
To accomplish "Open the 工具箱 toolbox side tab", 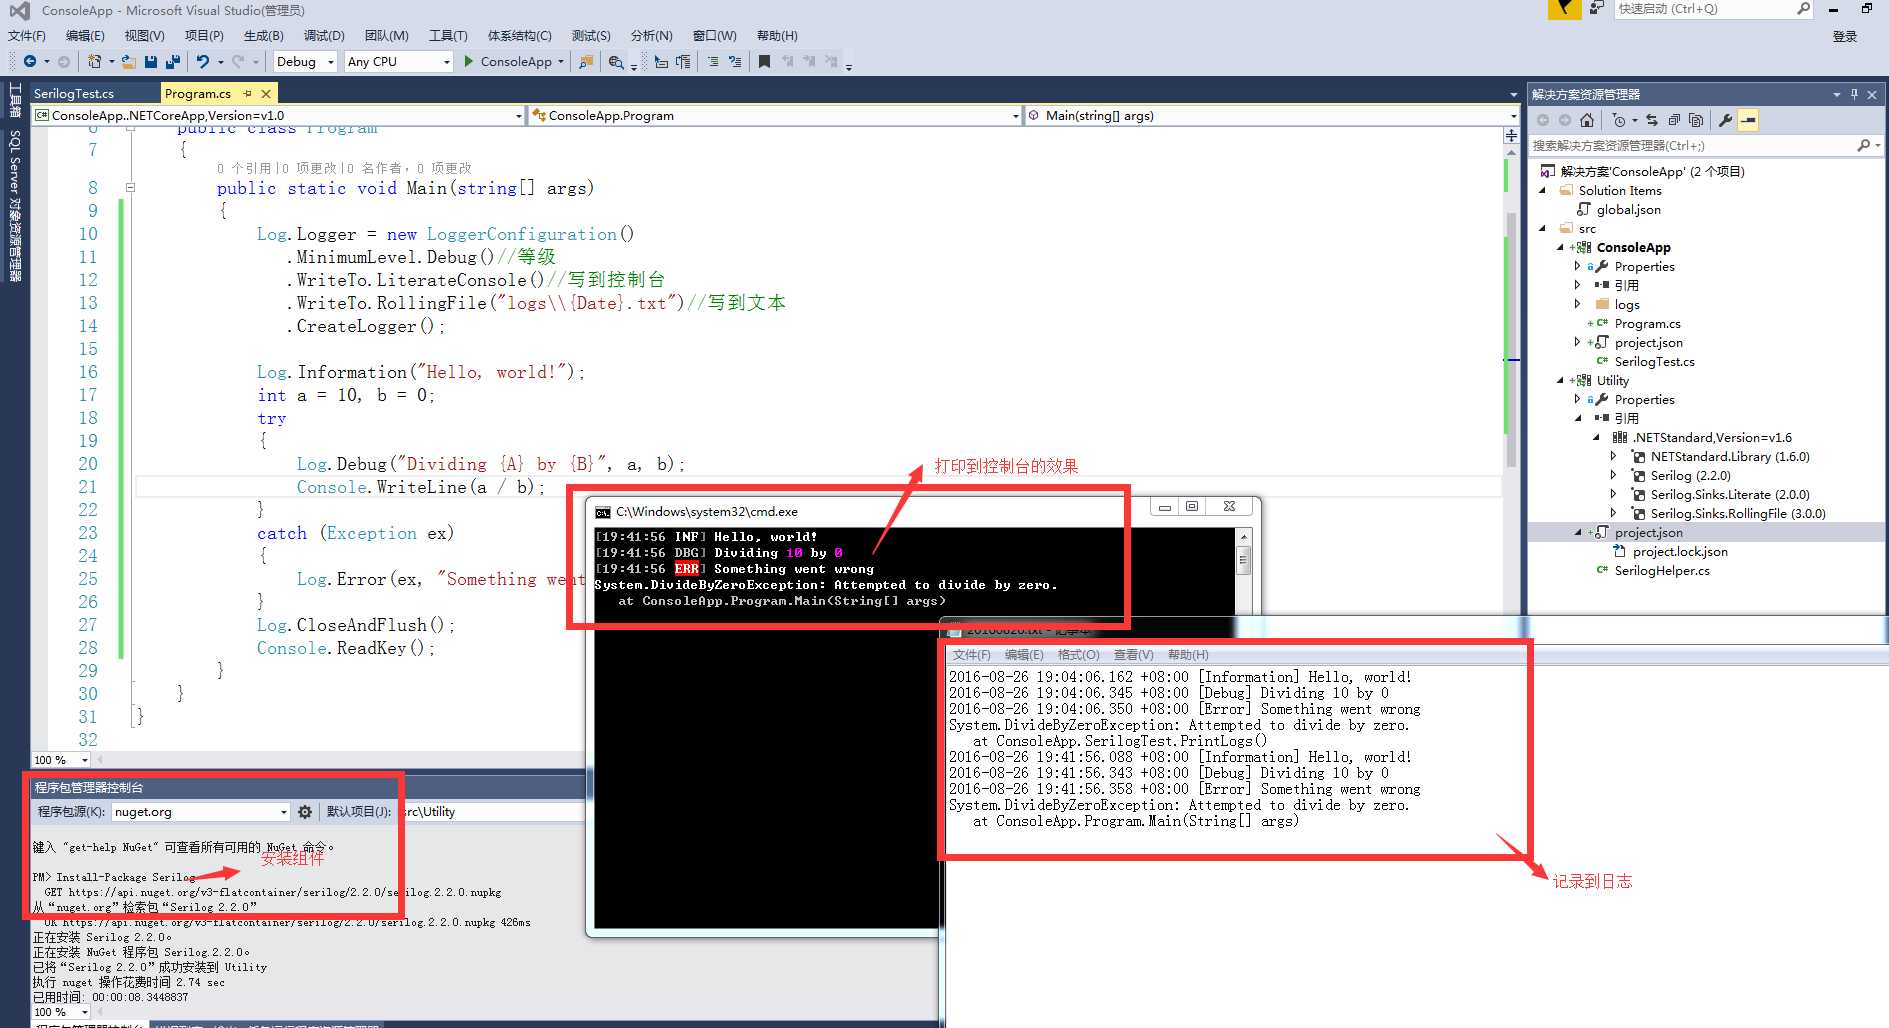I will (x=15, y=100).
